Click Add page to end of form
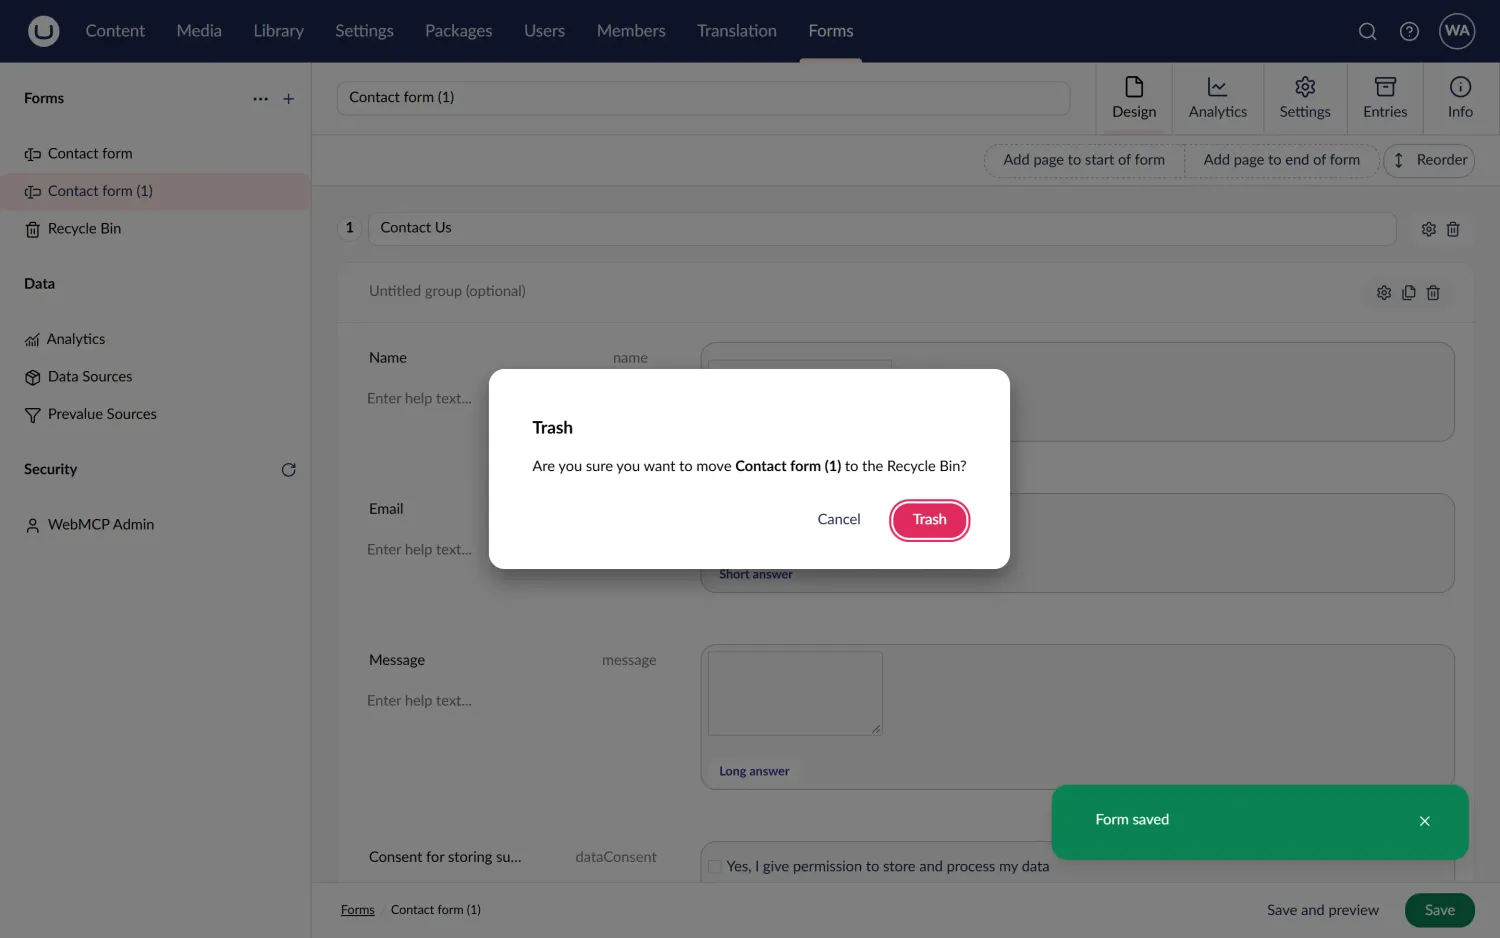 [1281, 160]
